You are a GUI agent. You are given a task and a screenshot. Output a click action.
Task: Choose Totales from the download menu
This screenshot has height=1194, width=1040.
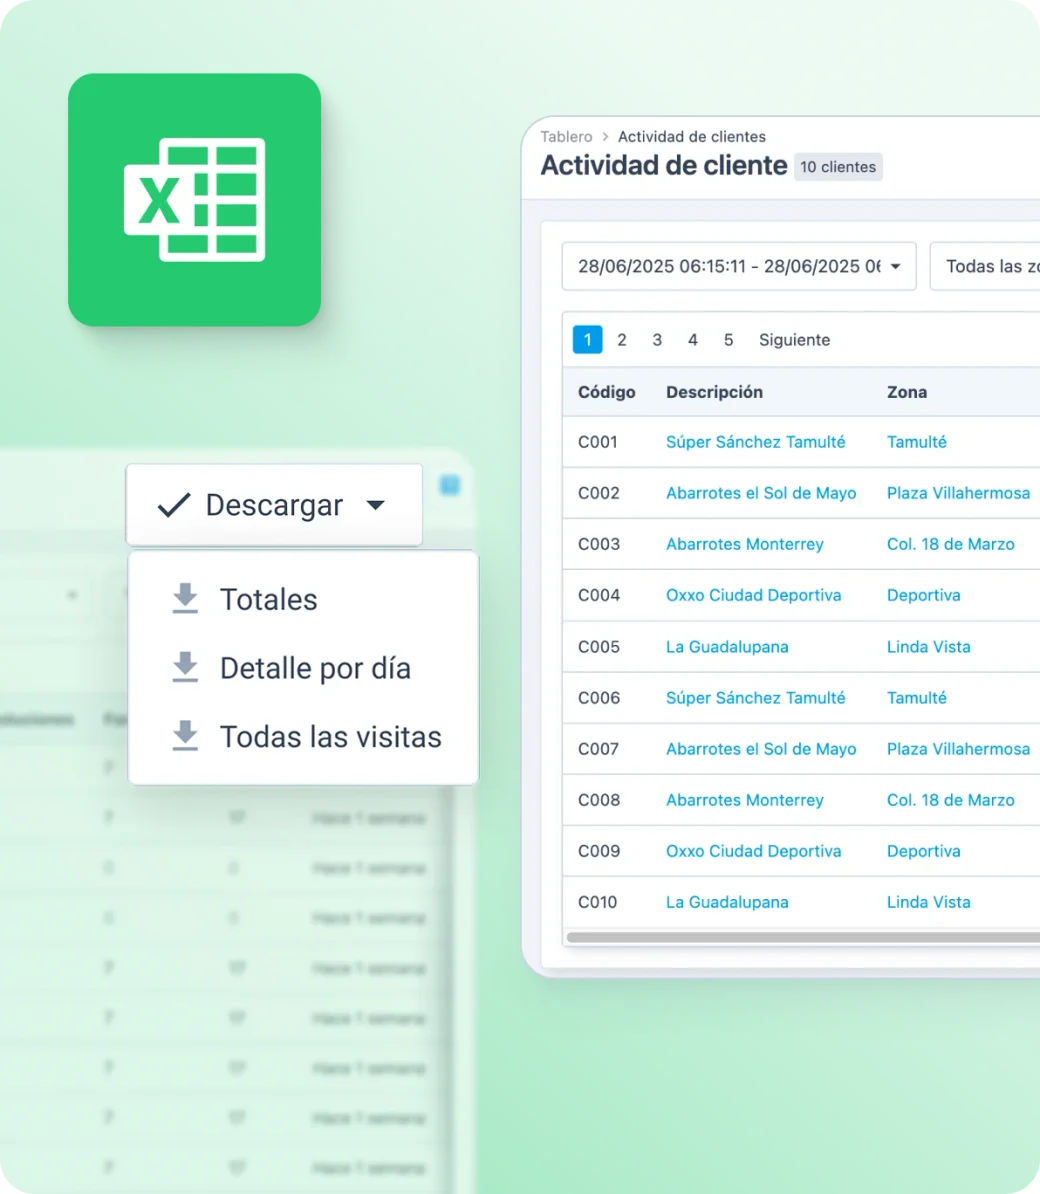pyautogui.click(x=268, y=598)
